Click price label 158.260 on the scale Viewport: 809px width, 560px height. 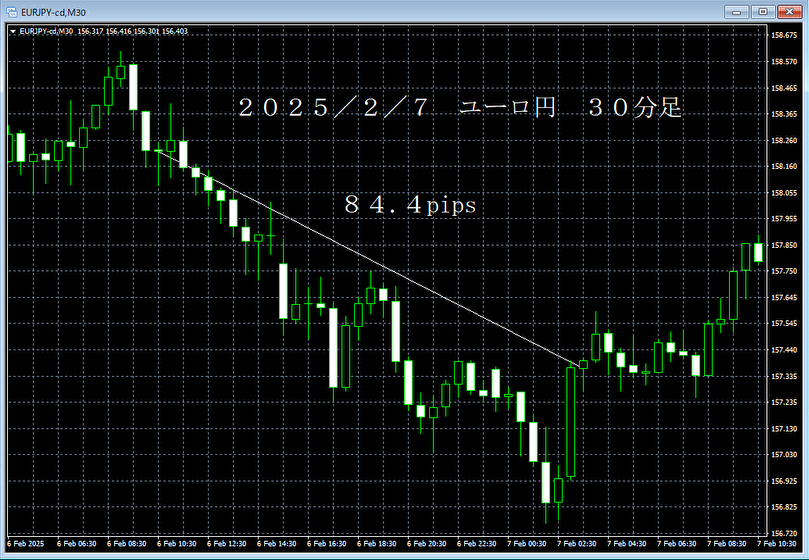point(784,140)
